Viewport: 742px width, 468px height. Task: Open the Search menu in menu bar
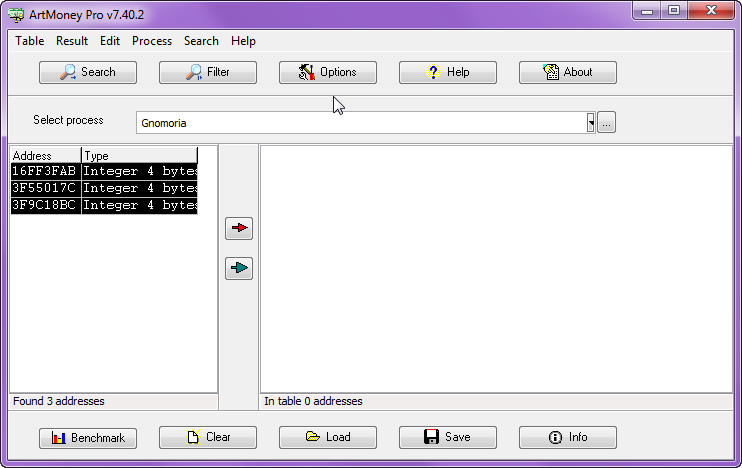(201, 41)
